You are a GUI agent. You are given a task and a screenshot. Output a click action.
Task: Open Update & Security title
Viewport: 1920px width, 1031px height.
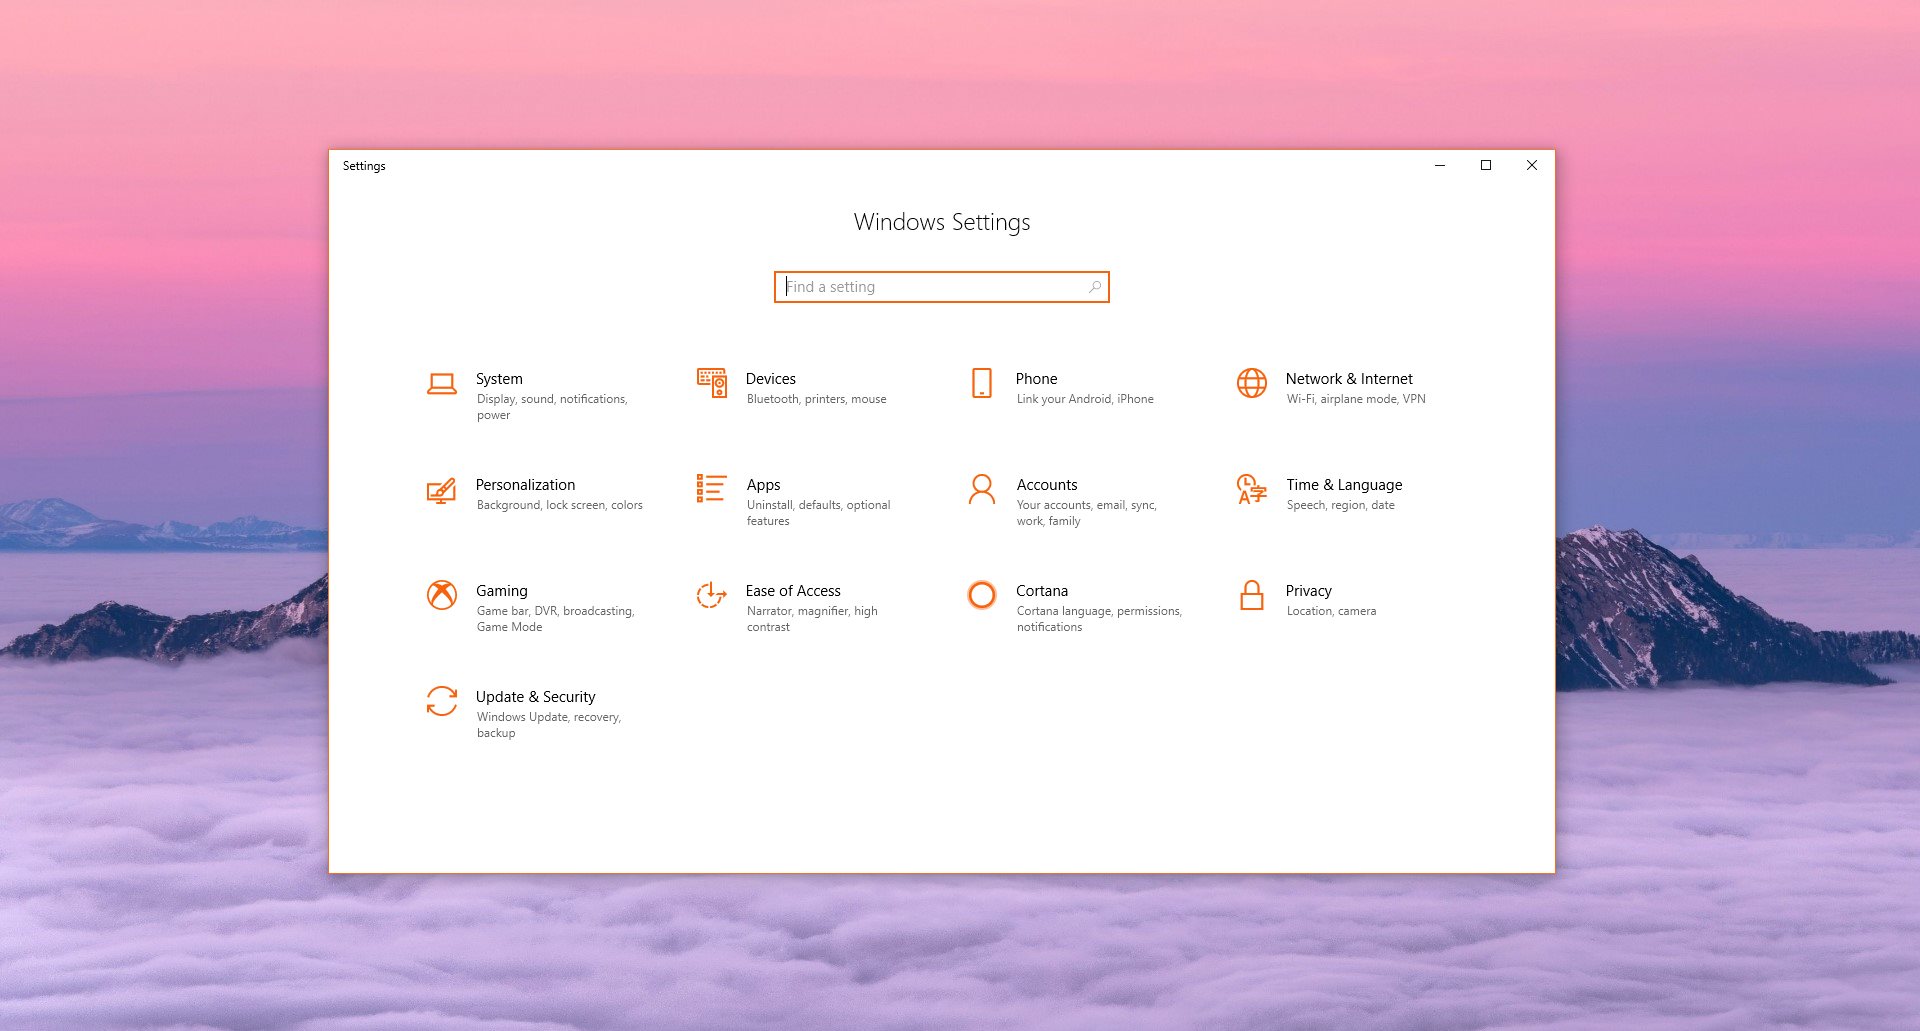click(x=536, y=697)
